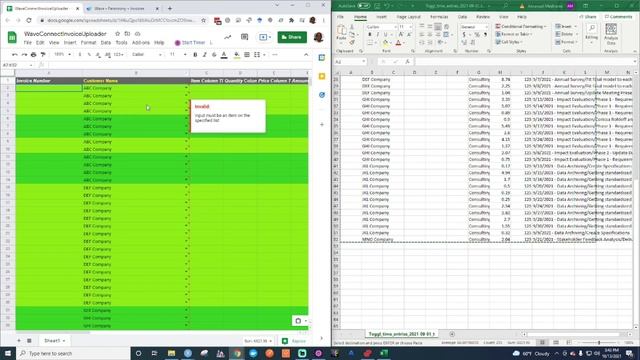Open text color picker in Google Sheets
640x360 pixels.
point(224,55)
